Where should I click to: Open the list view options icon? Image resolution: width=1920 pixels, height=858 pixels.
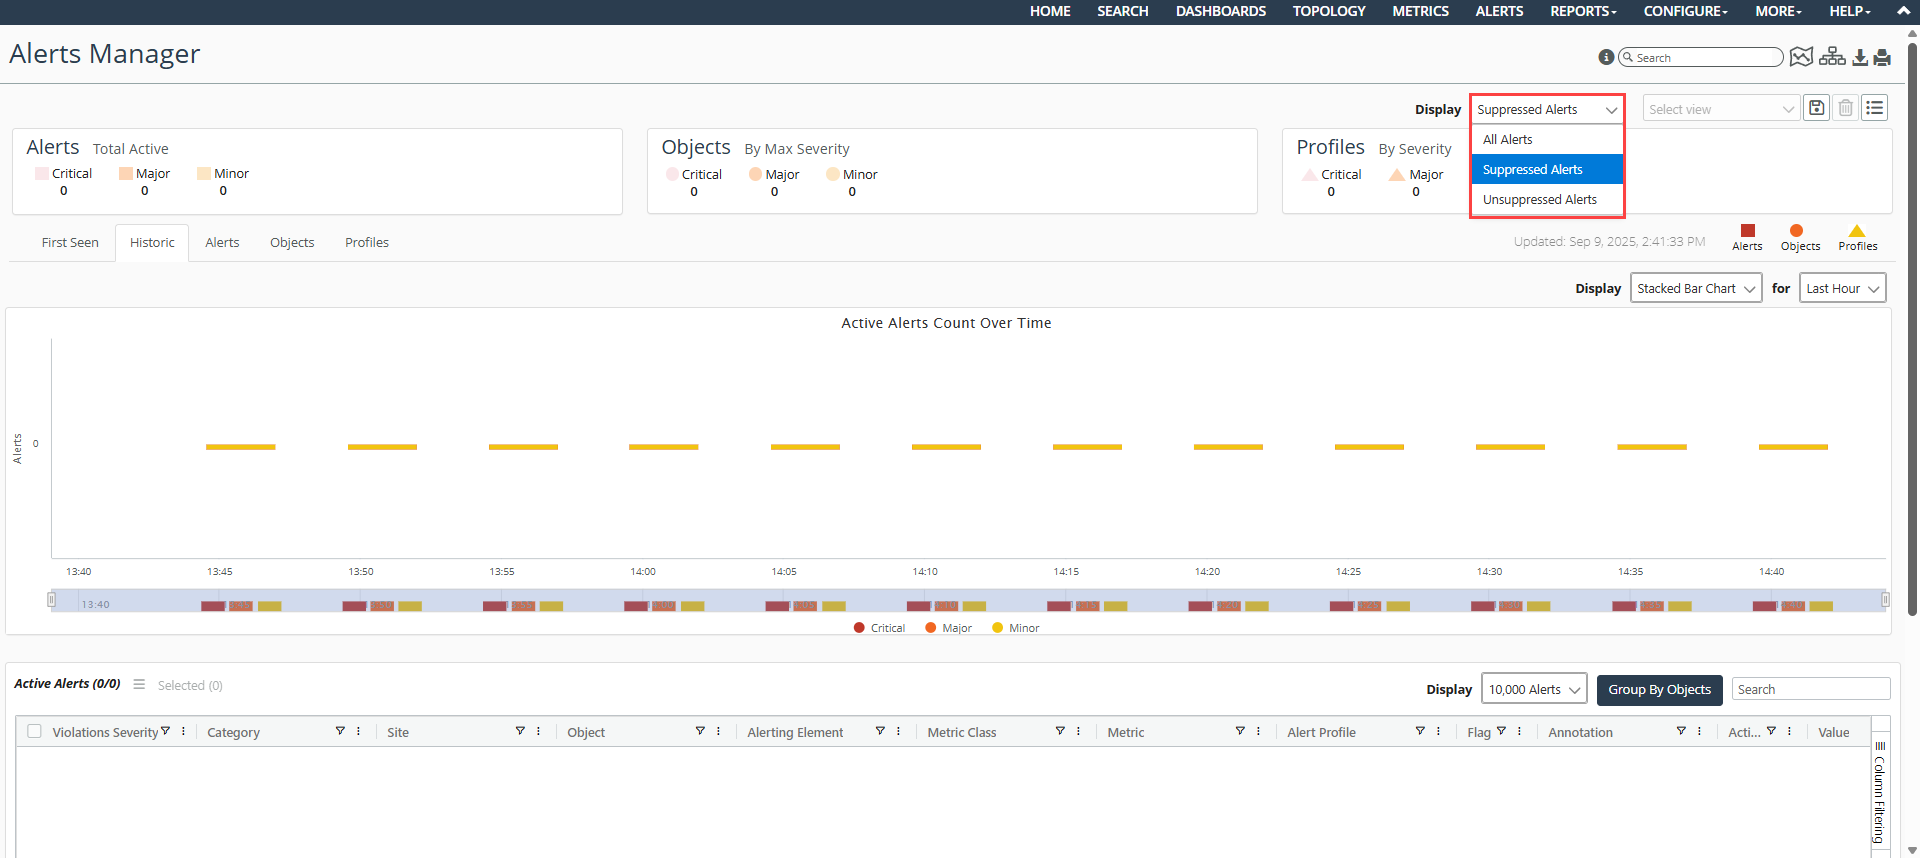pos(1875,108)
